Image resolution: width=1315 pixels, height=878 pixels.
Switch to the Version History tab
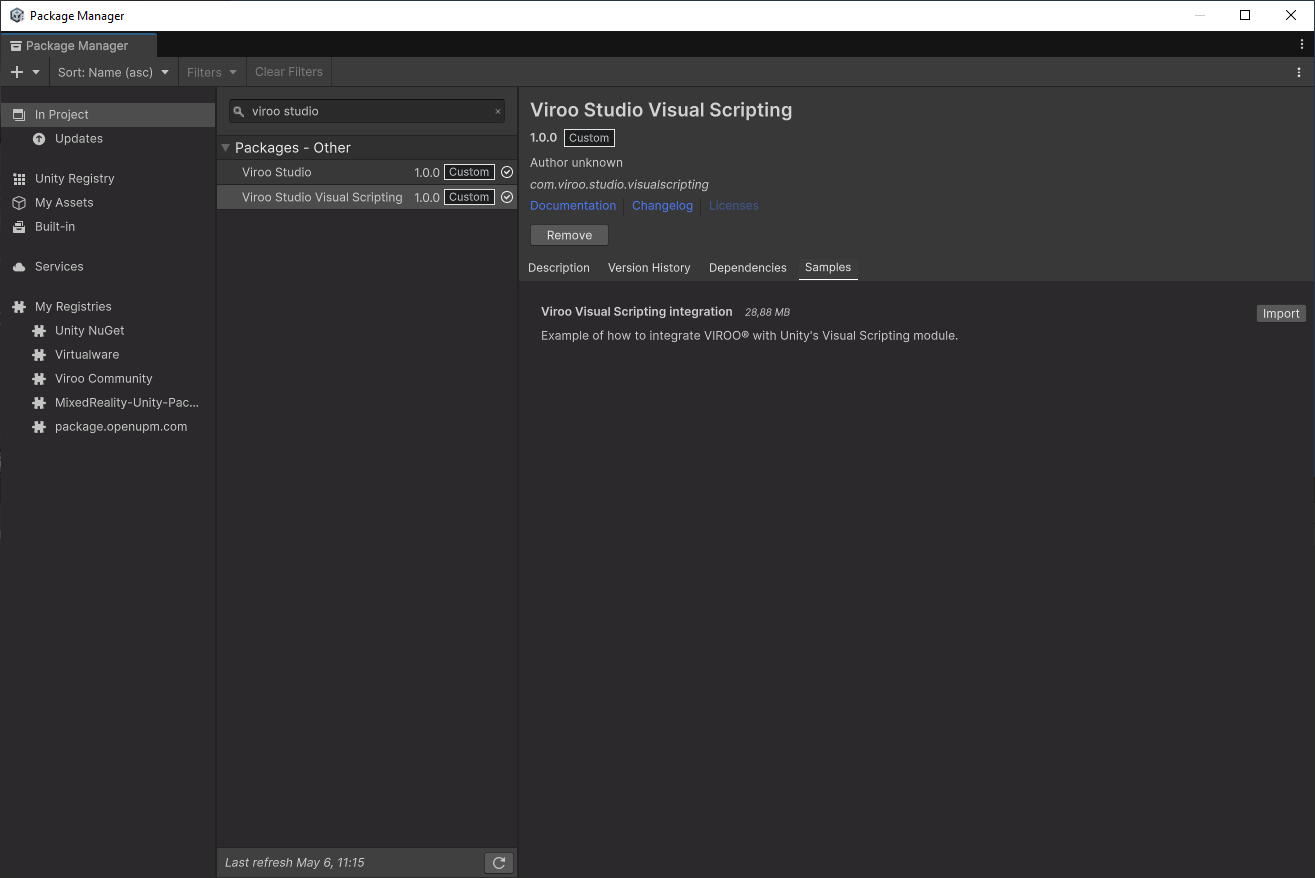[648, 267]
